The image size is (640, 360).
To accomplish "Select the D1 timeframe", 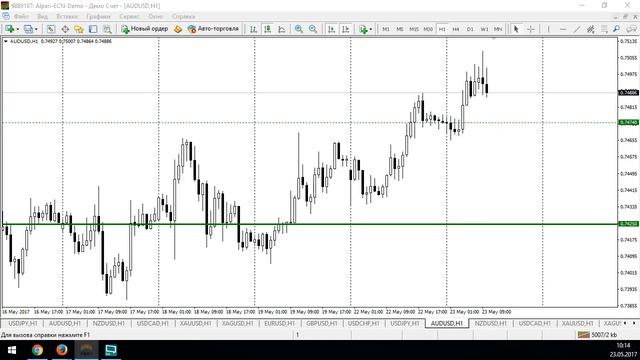I will (470, 29).
